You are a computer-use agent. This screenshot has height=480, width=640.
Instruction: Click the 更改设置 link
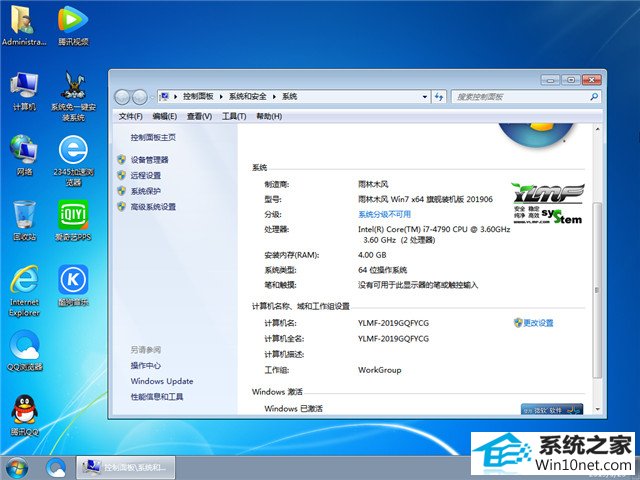tap(538, 323)
